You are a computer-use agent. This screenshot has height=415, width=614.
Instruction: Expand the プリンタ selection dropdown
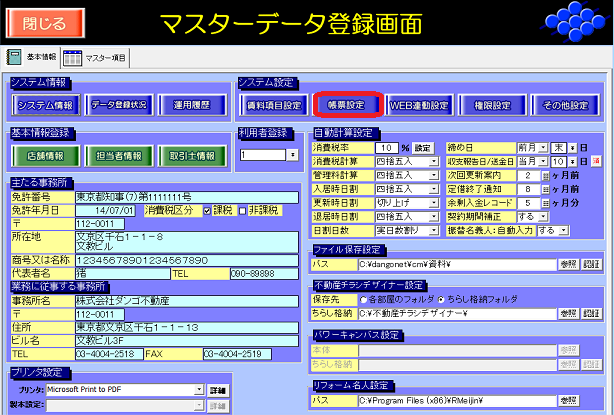[200, 388]
